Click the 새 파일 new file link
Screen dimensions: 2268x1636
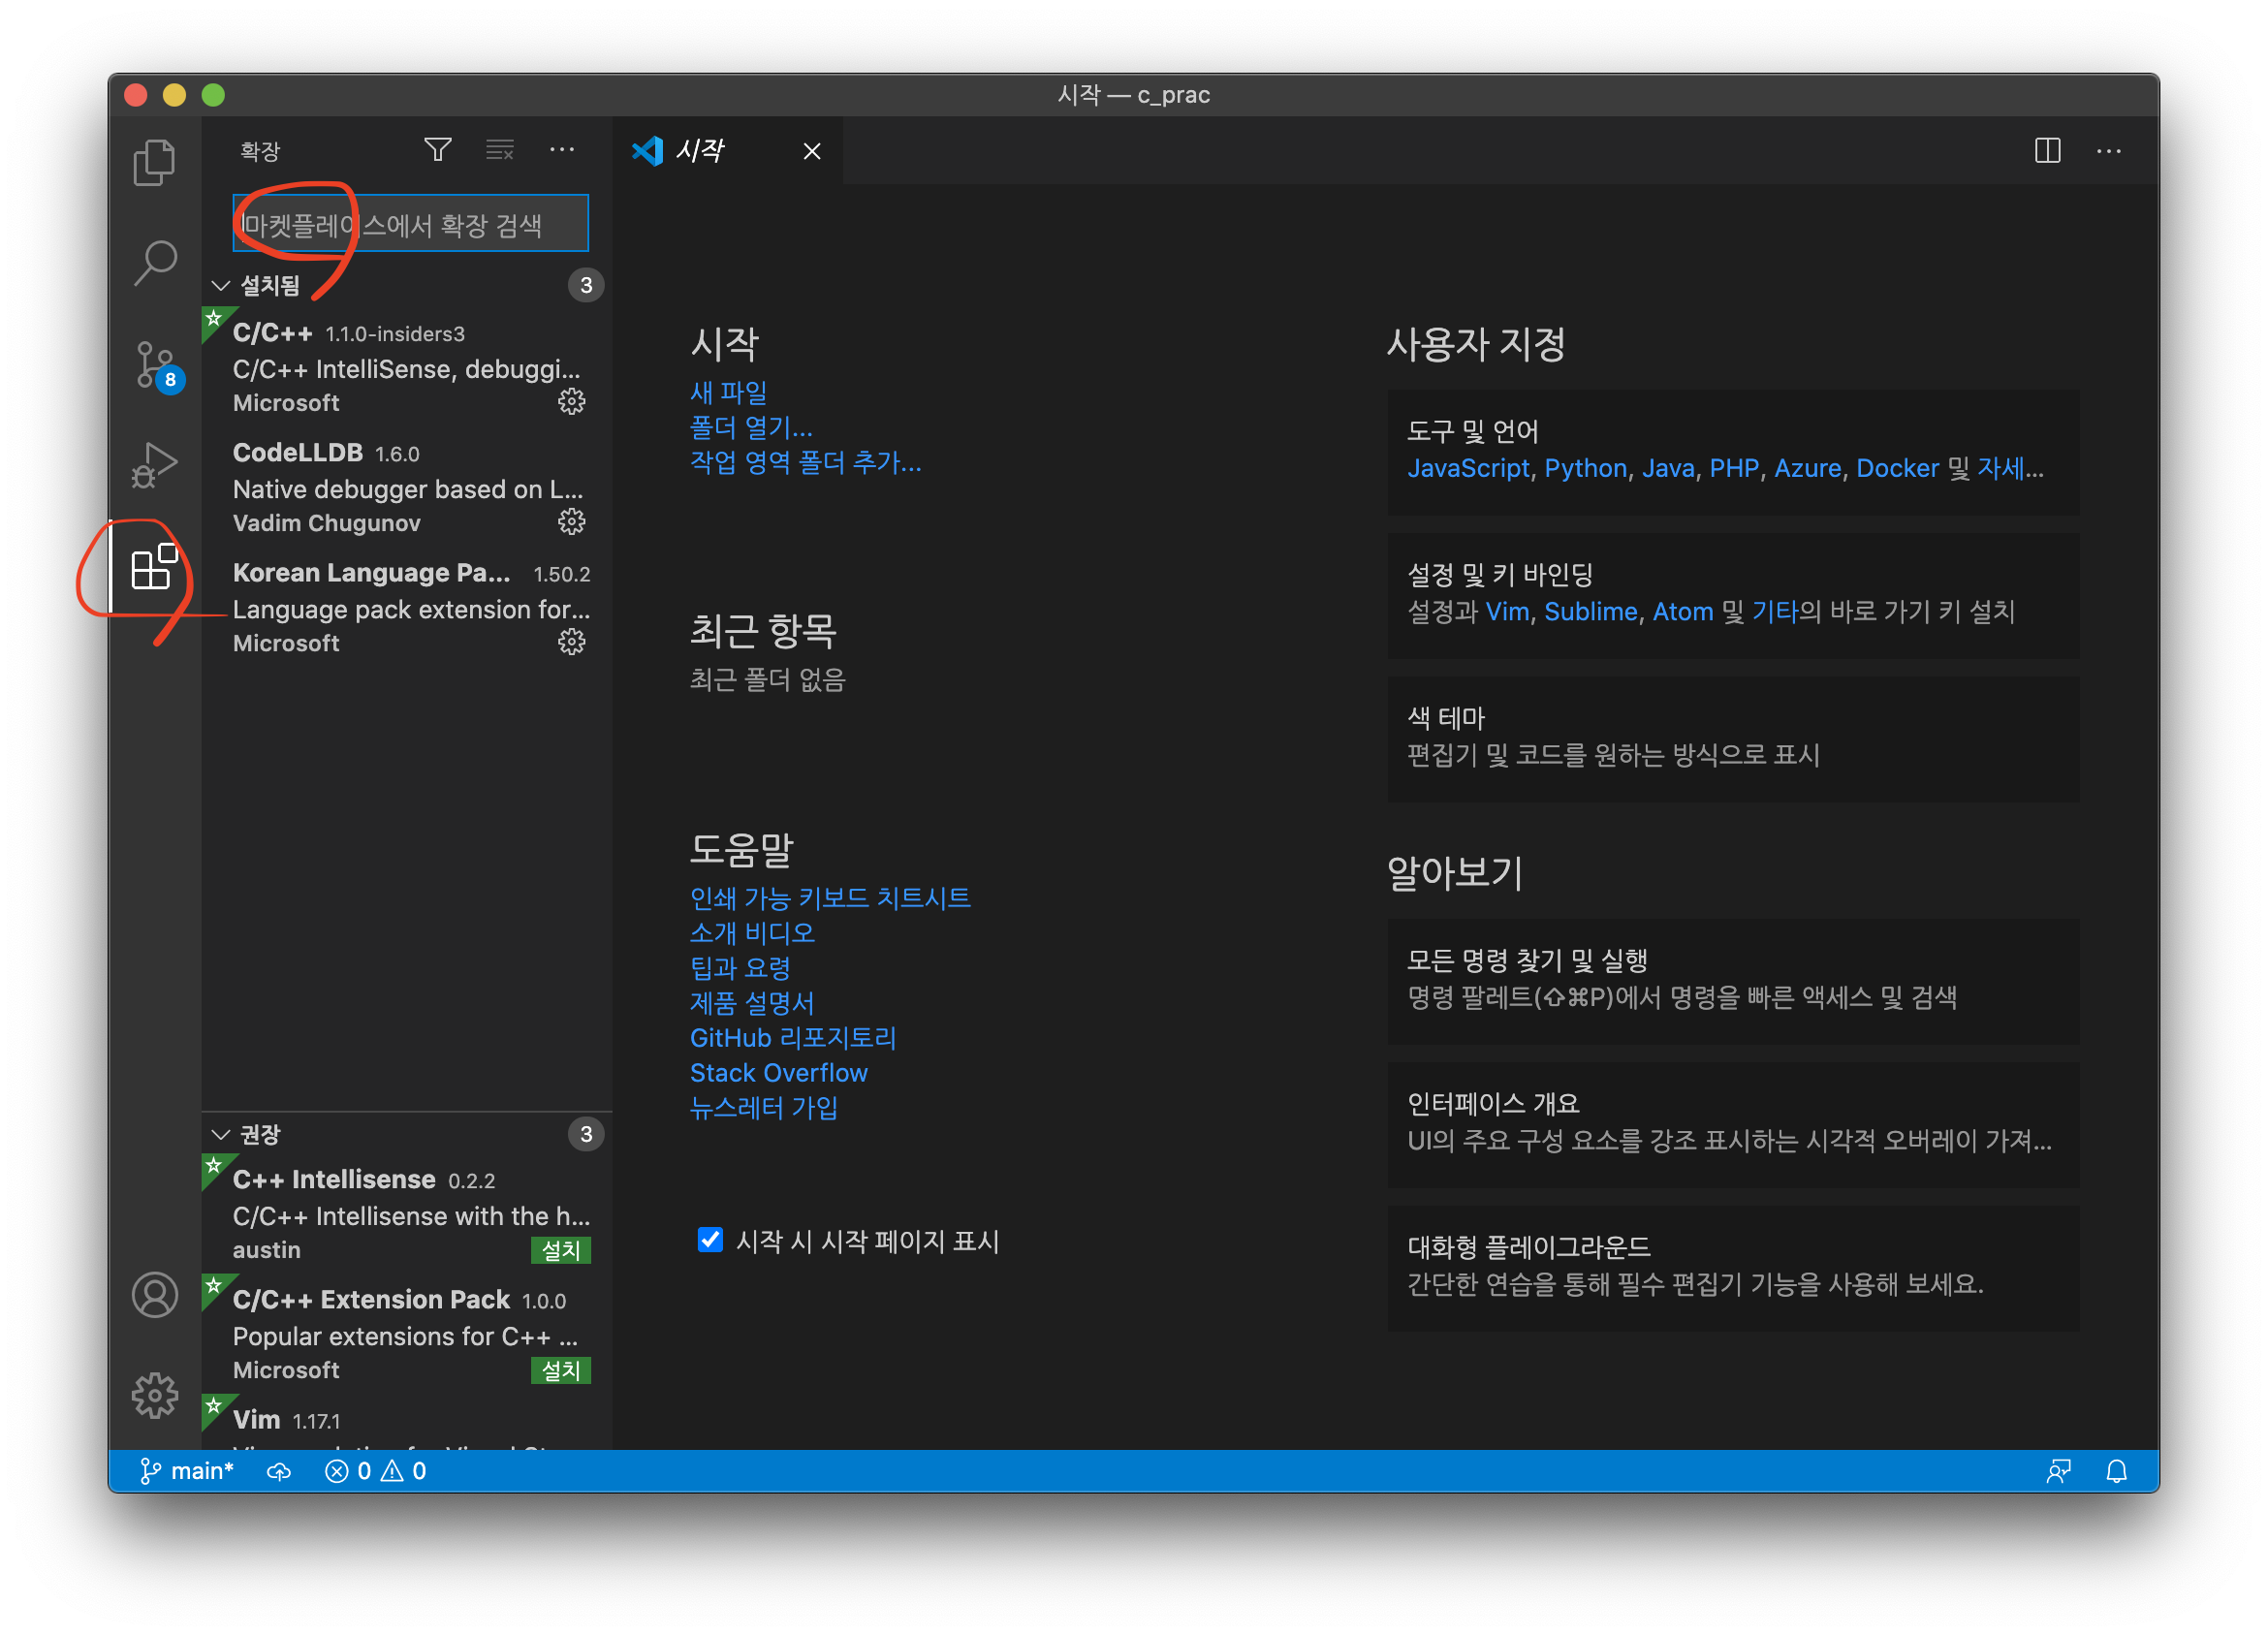[x=728, y=392]
